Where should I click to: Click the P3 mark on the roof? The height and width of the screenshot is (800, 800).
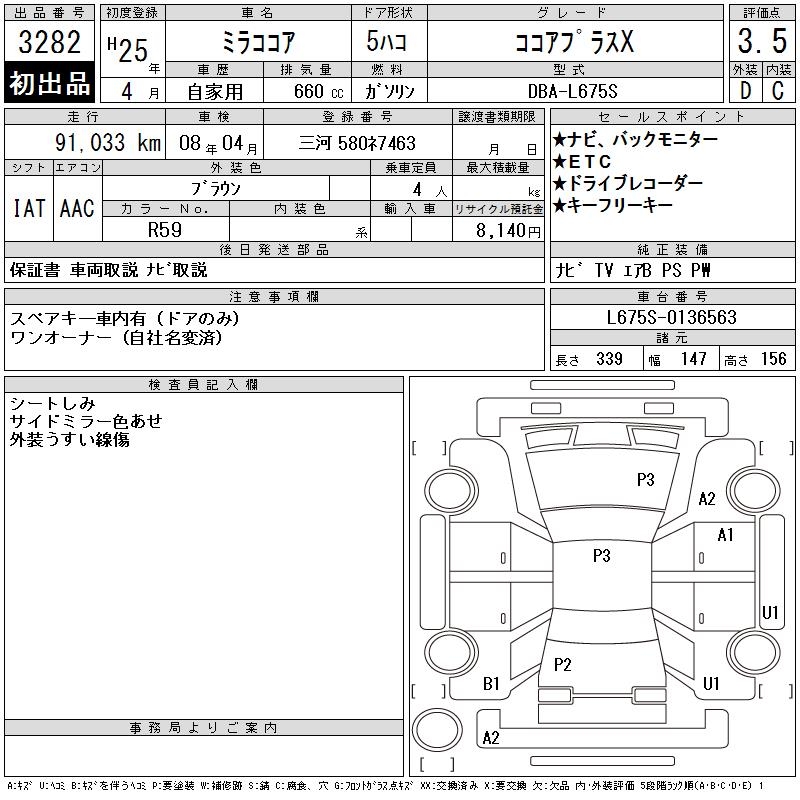pos(602,555)
